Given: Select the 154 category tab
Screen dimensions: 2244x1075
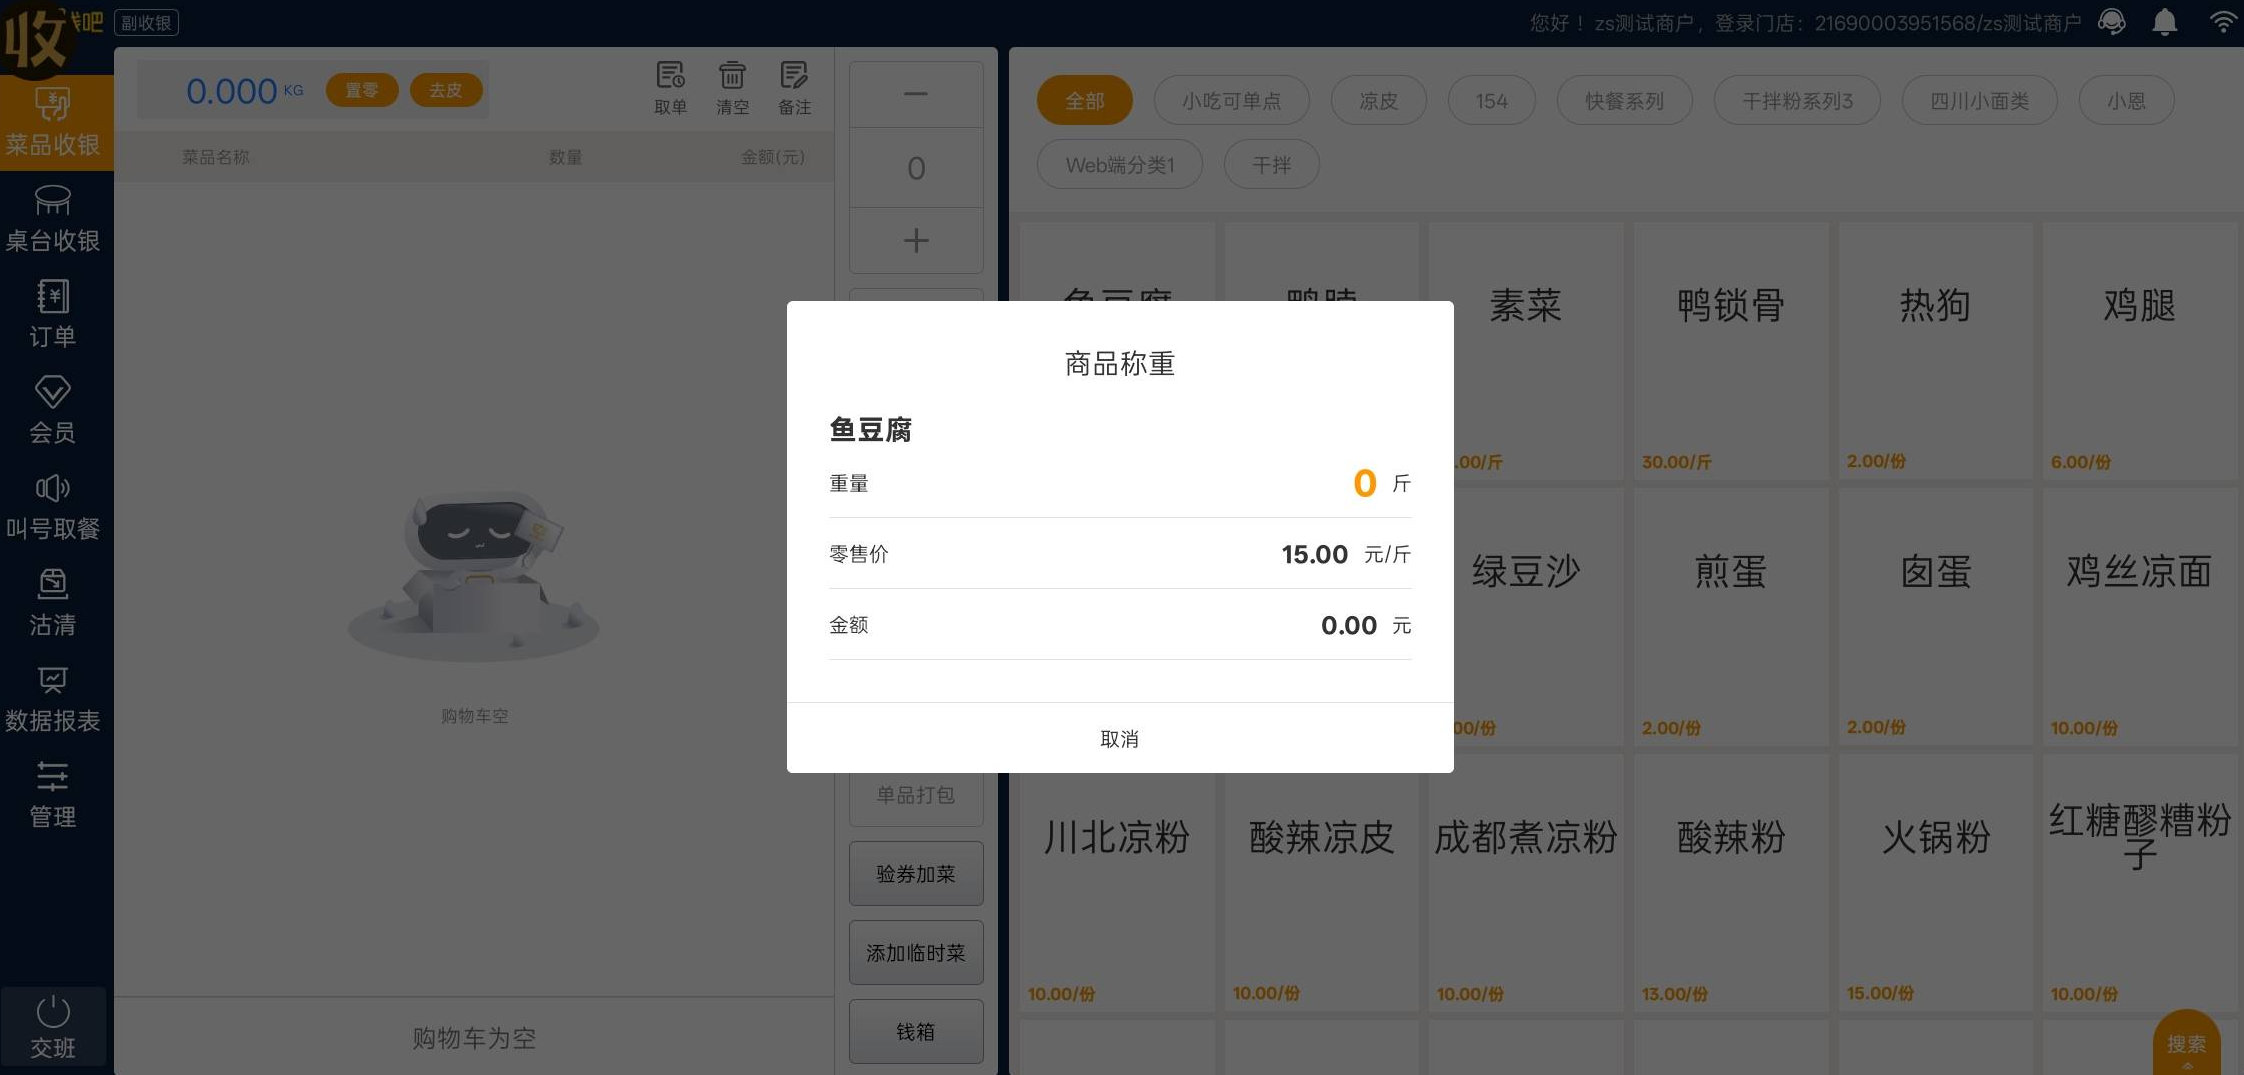Looking at the screenshot, I should click(1492, 101).
